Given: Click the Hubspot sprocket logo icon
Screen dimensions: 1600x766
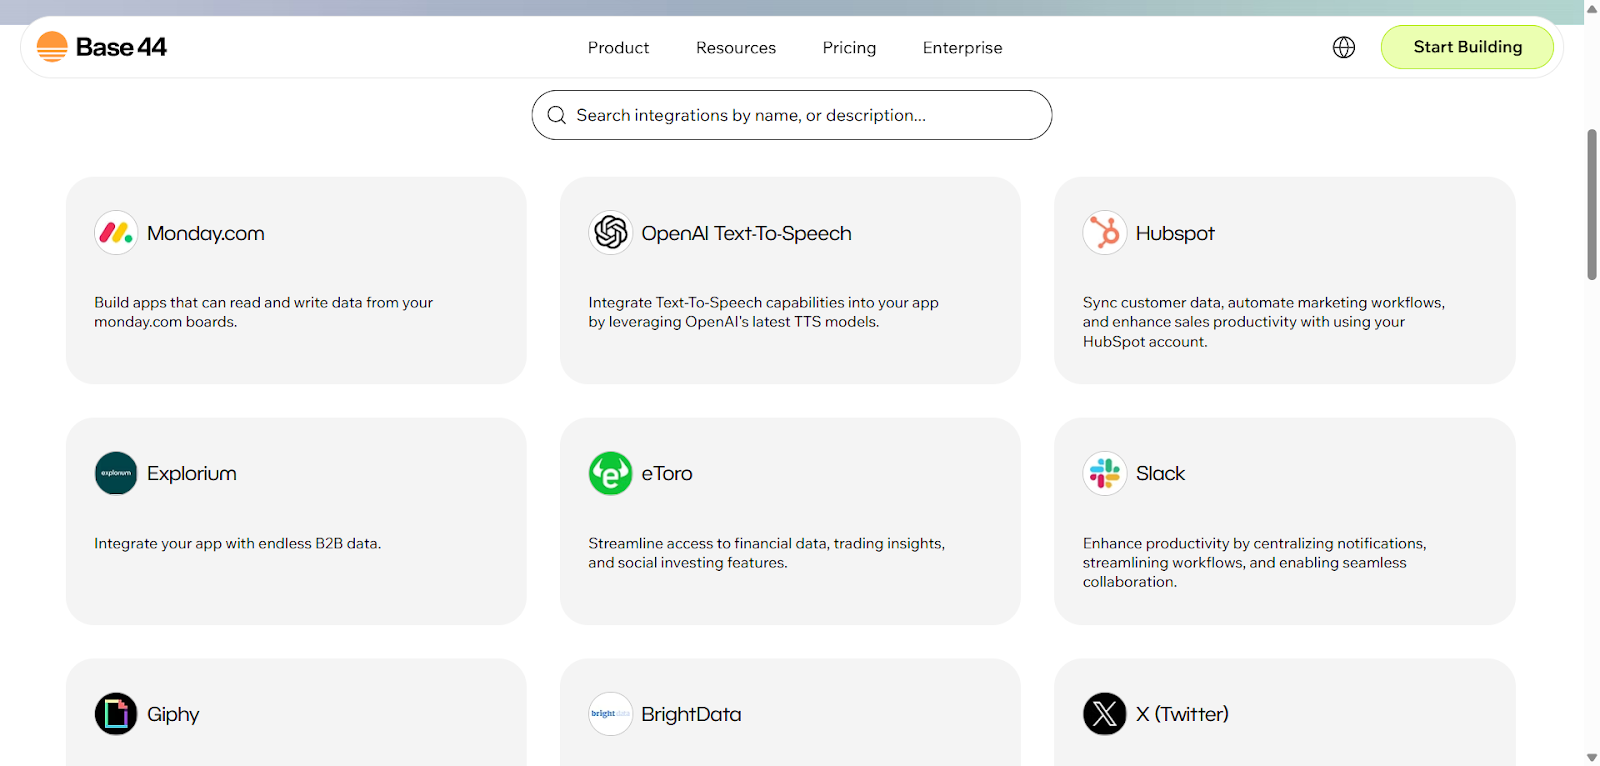Looking at the screenshot, I should (1104, 233).
